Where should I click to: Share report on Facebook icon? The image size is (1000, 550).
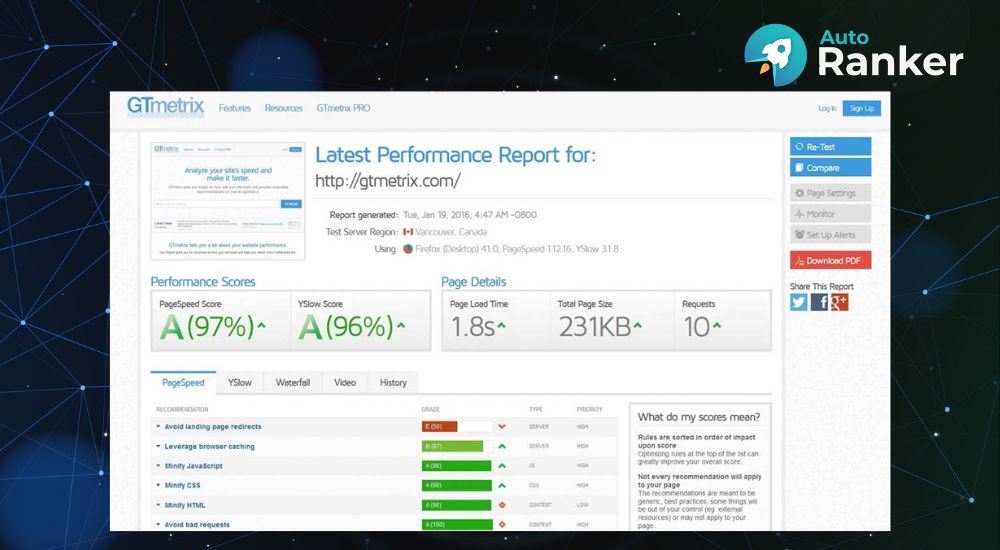(819, 302)
